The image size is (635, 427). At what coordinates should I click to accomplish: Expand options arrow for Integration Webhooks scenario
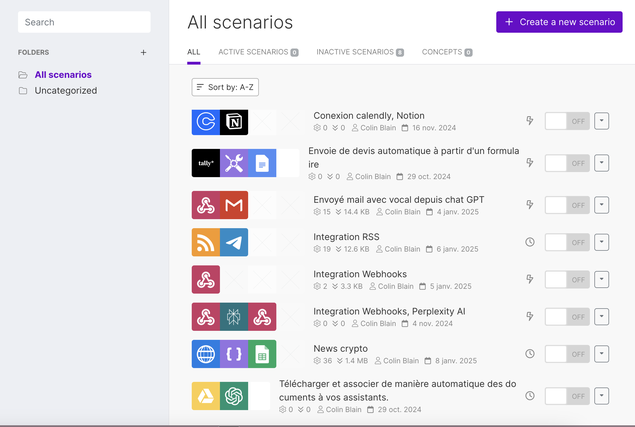(x=601, y=280)
